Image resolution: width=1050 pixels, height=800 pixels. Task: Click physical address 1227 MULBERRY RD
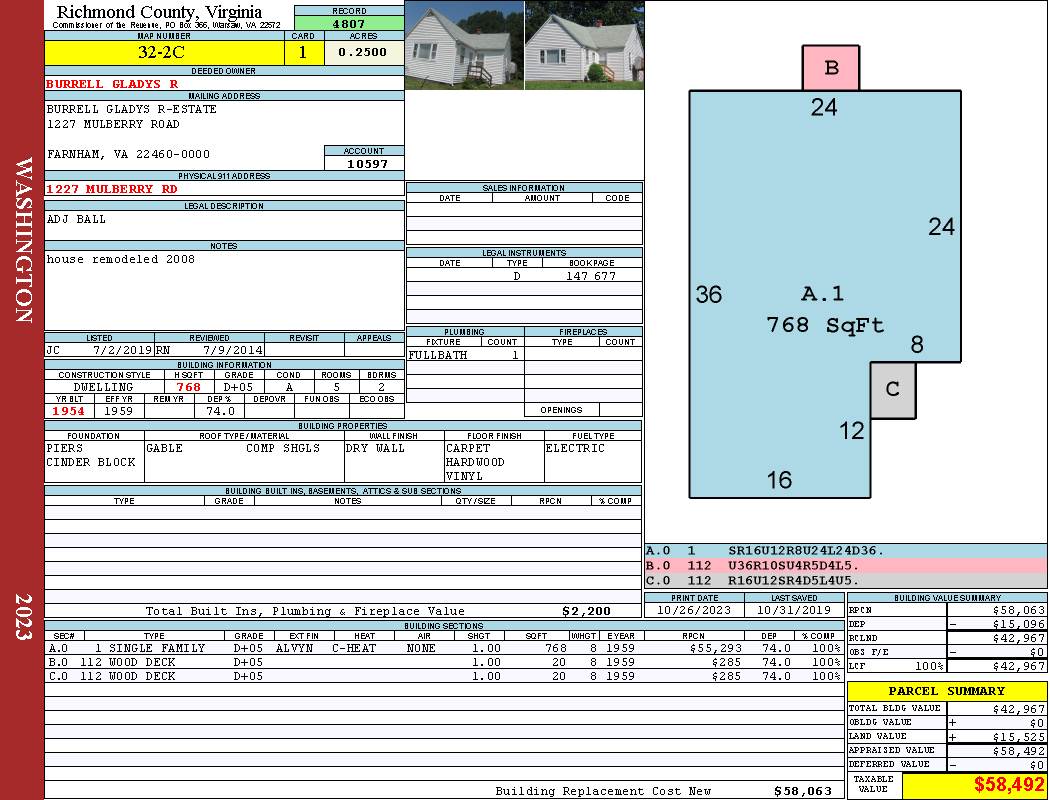click(x=112, y=189)
